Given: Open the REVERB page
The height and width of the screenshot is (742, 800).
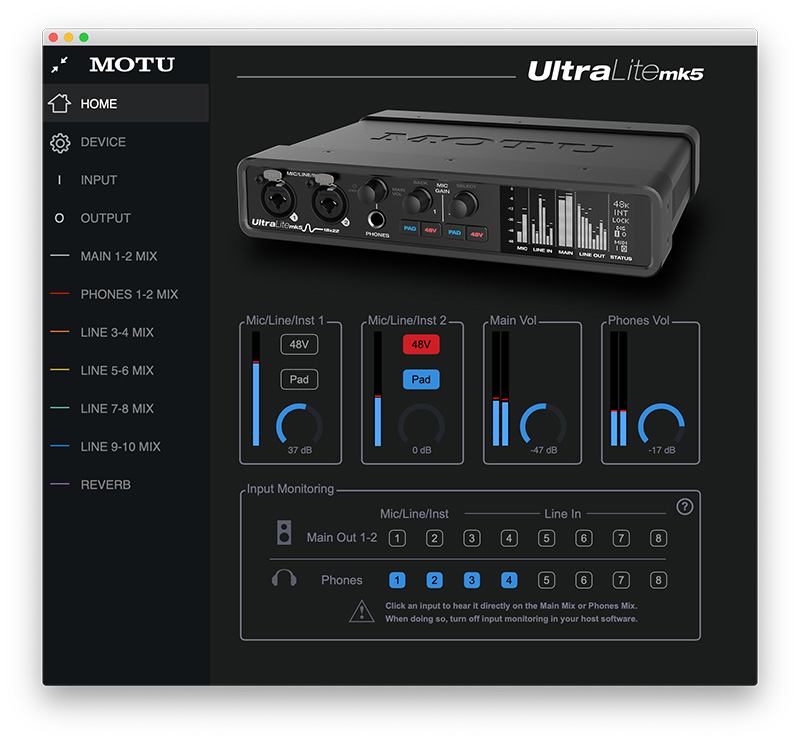Looking at the screenshot, I should pos(126,485).
